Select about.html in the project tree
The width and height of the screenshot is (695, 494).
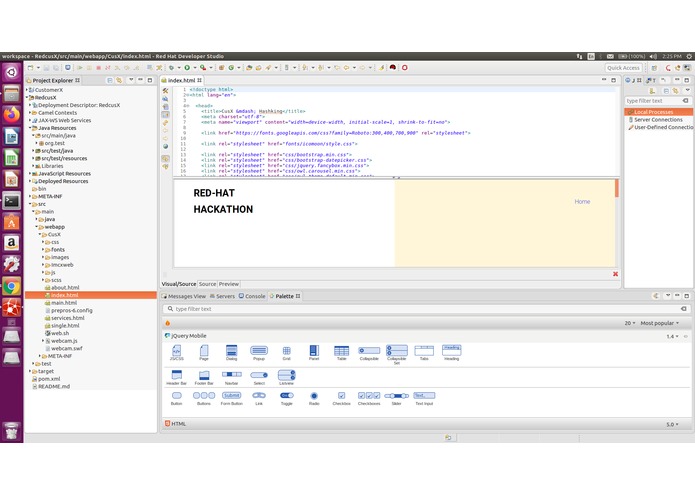pyautogui.click(x=65, y=288)
